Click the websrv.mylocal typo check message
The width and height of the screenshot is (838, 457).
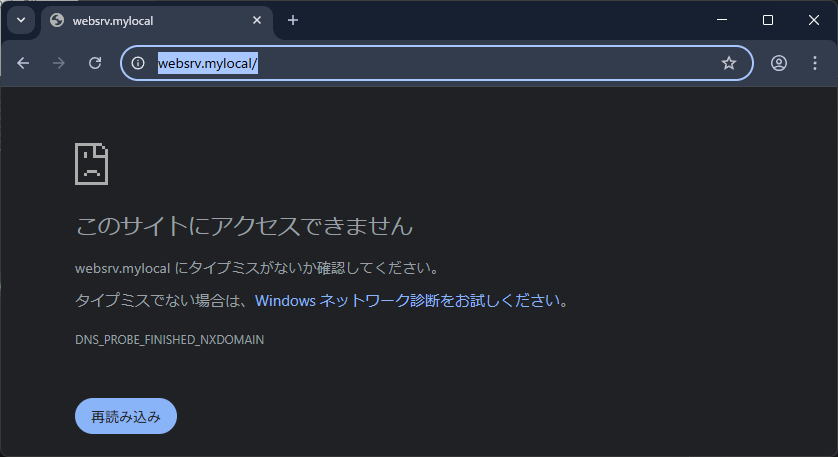pos(257,268)
